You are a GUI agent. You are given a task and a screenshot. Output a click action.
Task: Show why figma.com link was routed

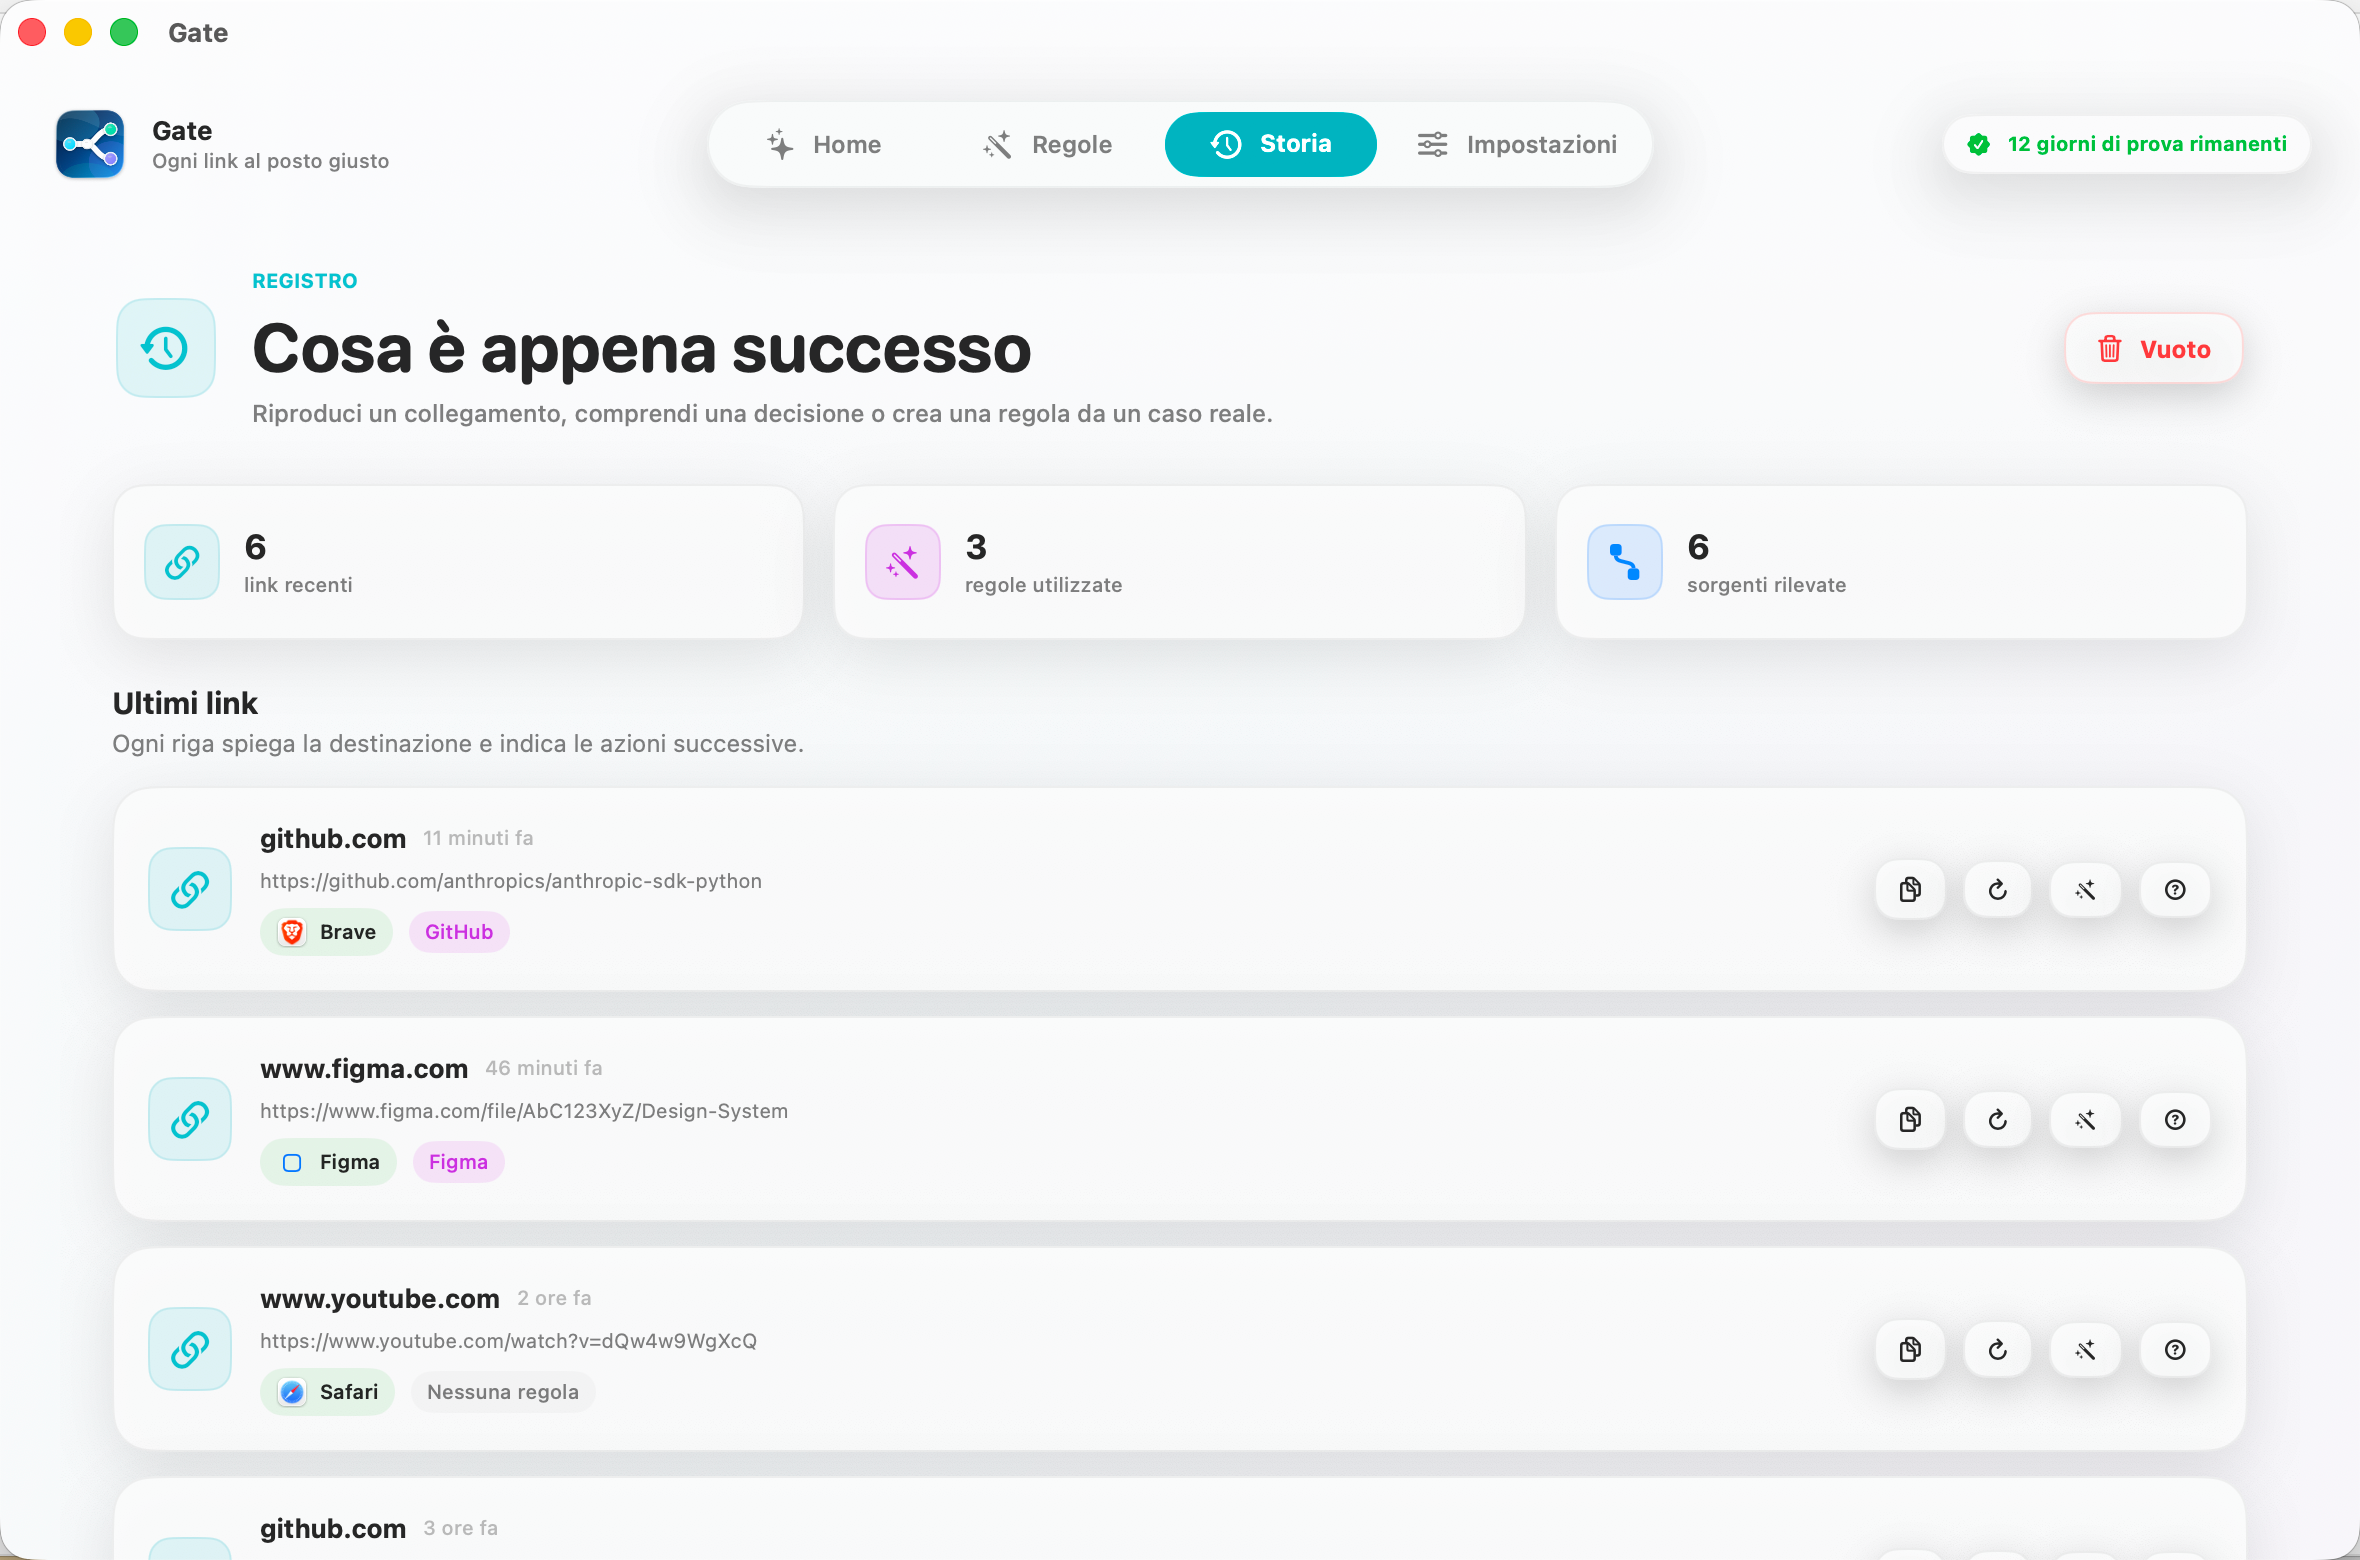tap(2174, 1119)
